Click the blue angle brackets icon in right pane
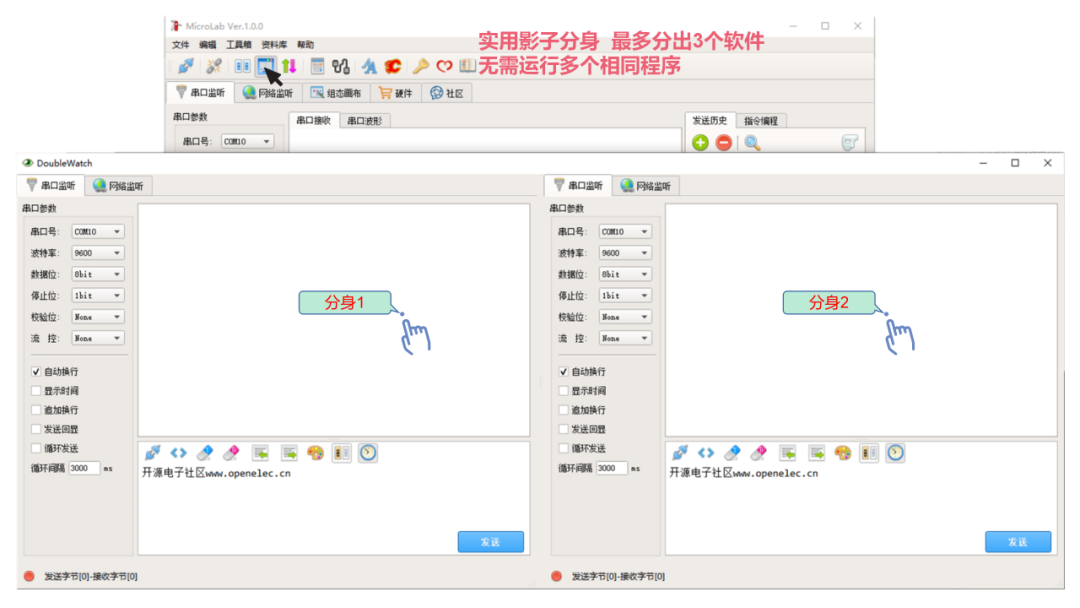Image resolution: width=1080 pixels, height=608 pixels. 706,452
